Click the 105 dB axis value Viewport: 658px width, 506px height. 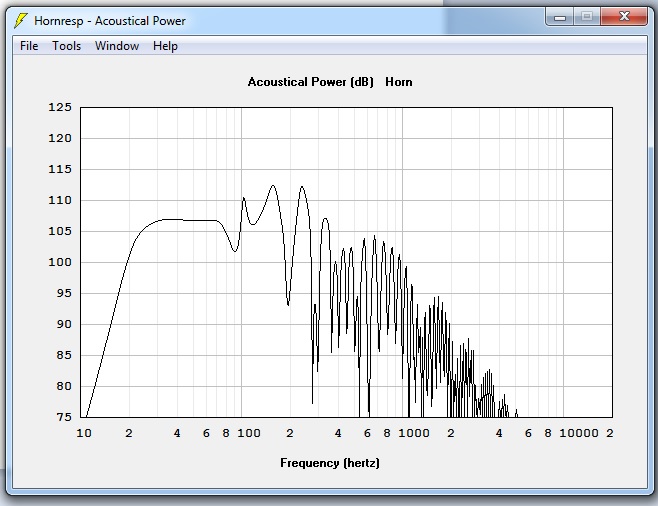(x=60, y=231)
